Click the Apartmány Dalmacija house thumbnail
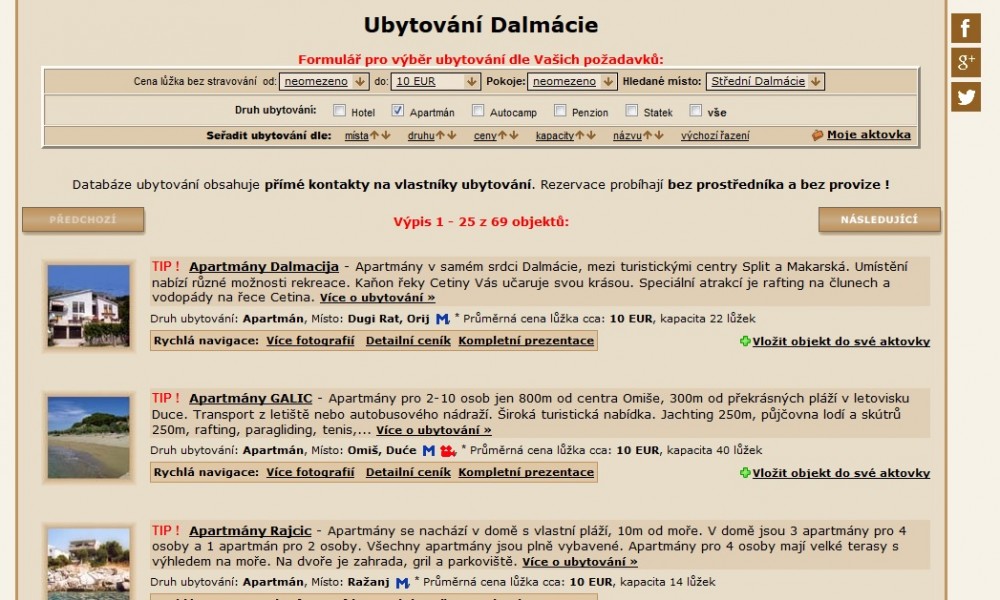Image resolution: width=1000 pixels, height=600 pixels. tap(88, 304)
